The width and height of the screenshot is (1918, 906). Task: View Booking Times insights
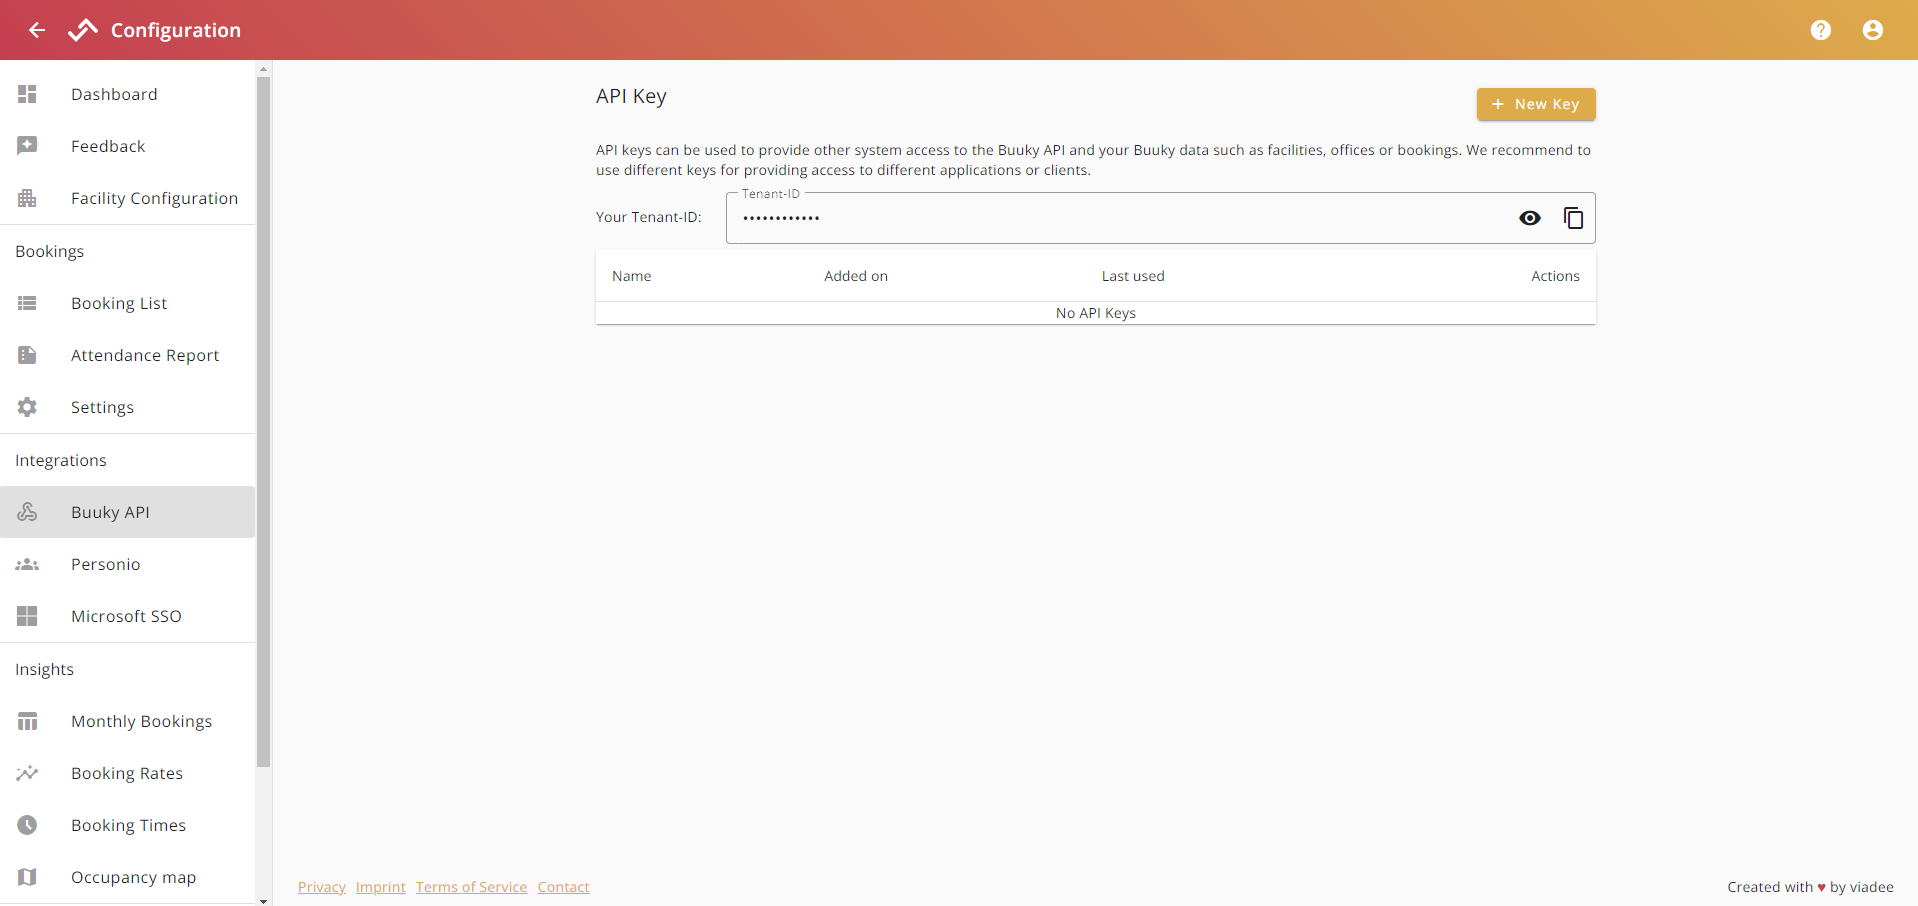click(x=128, y=825)
